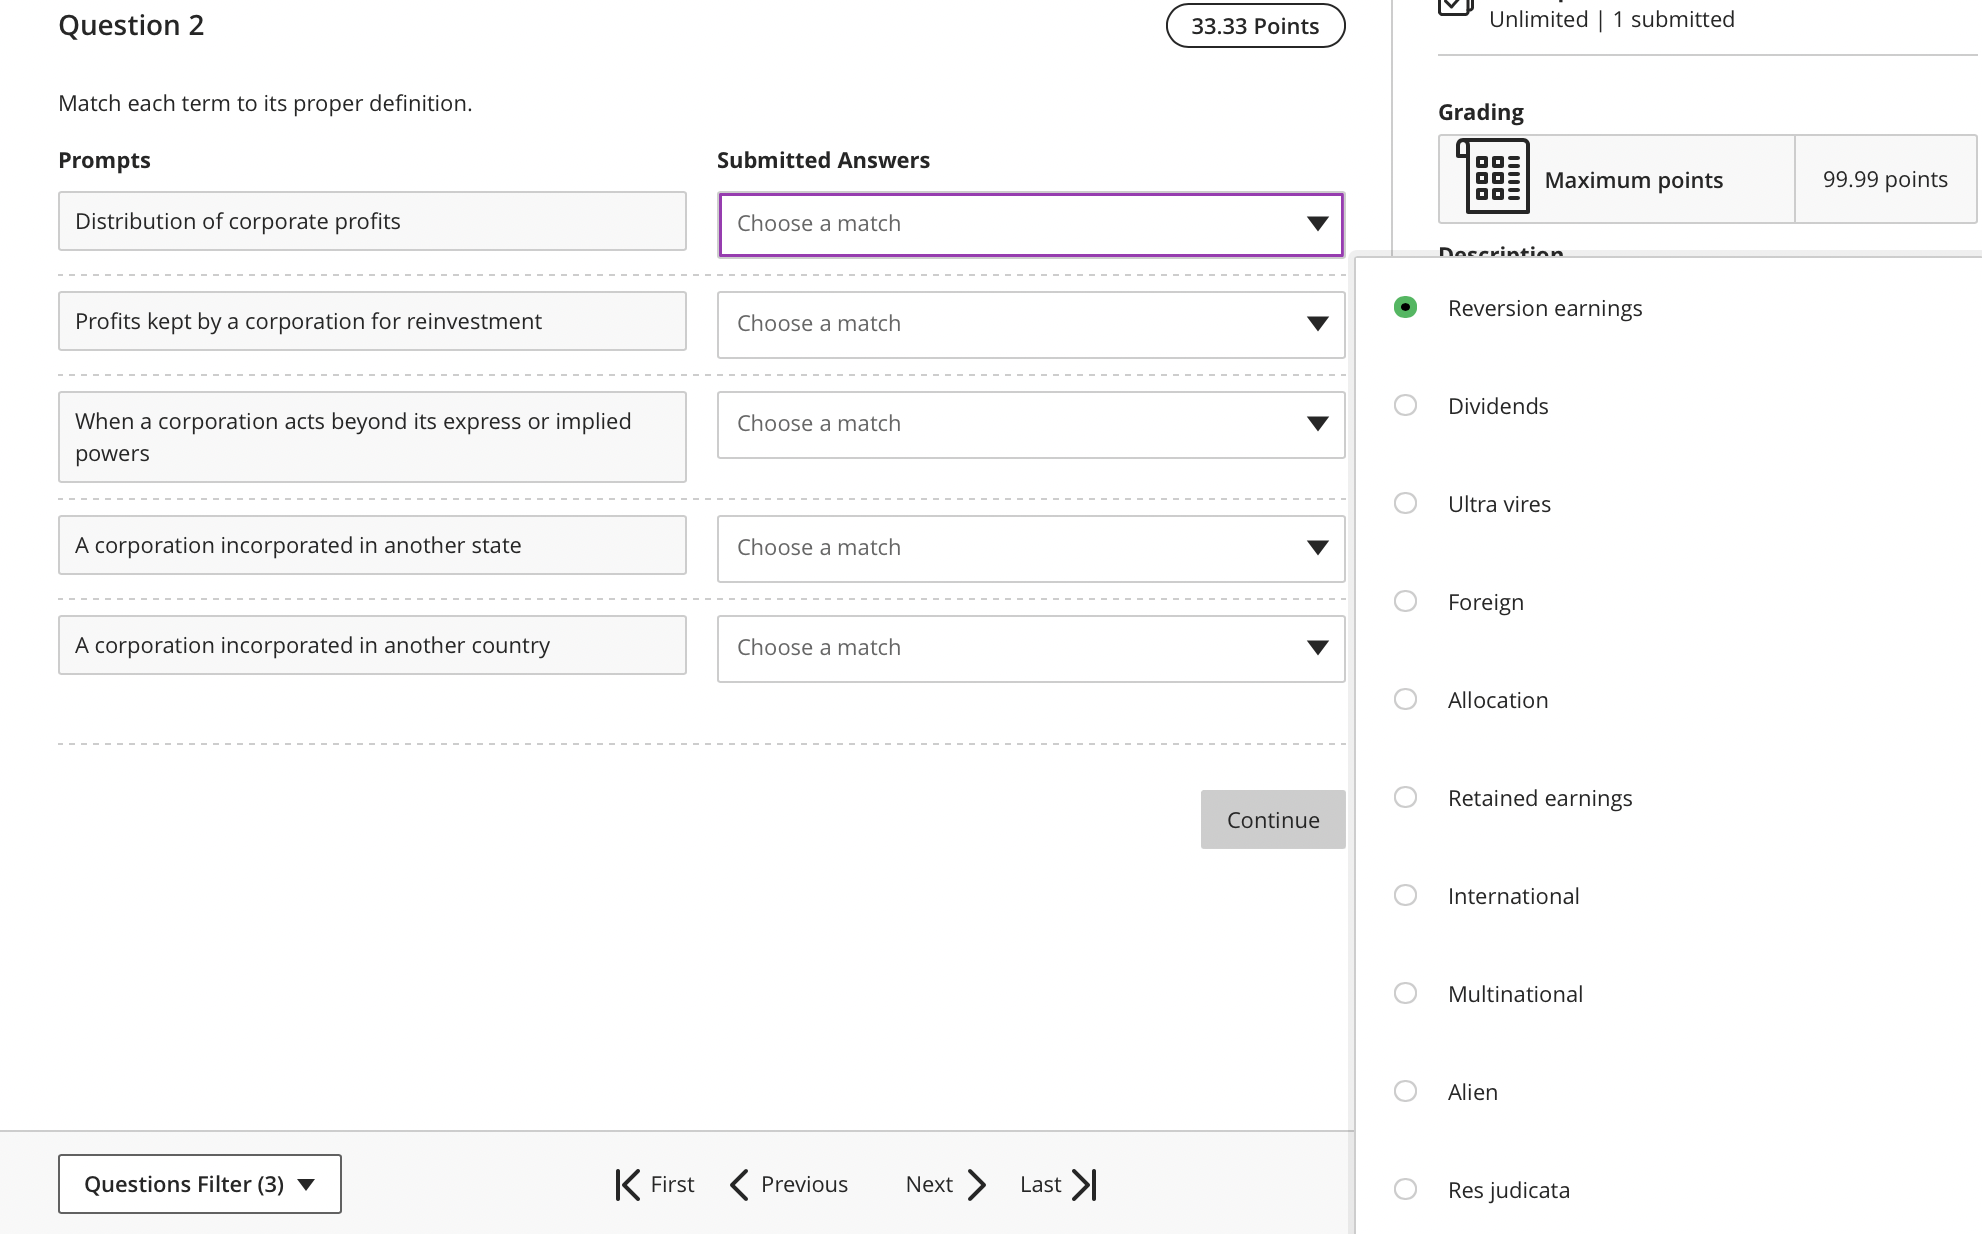Click the Next question chevron icon

[977, 1185]
